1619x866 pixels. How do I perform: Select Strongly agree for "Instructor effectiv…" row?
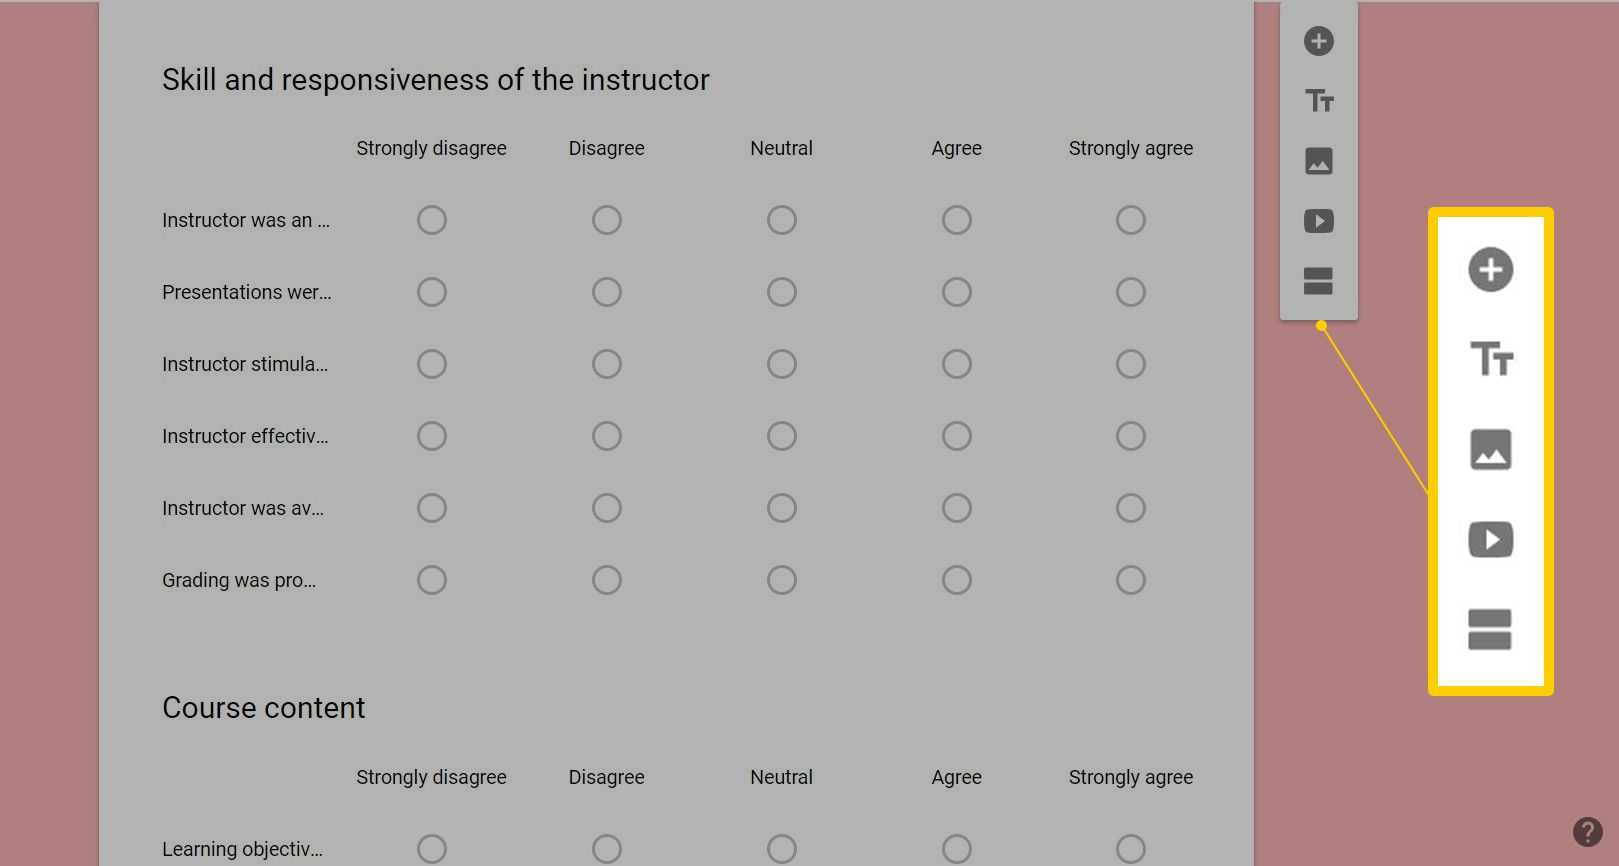coord(1131,436)
